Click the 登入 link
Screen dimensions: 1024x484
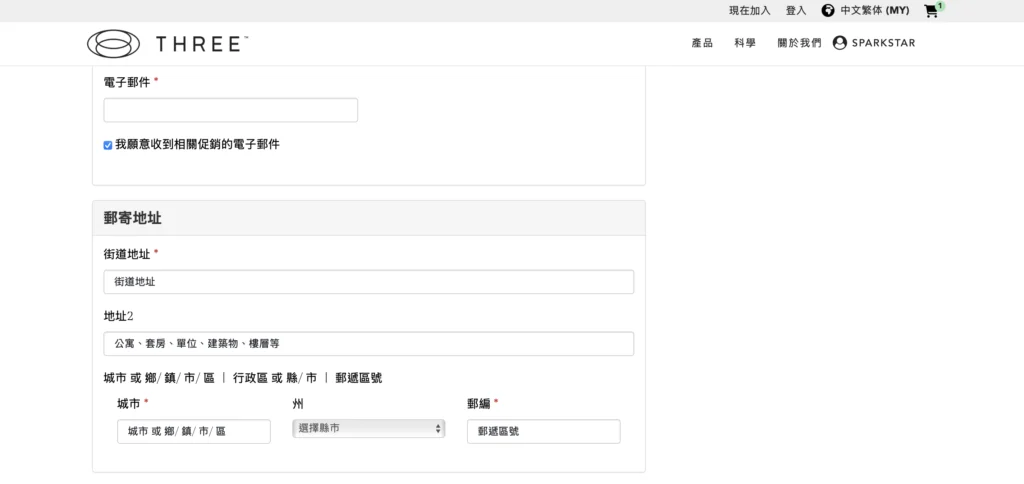796,10
